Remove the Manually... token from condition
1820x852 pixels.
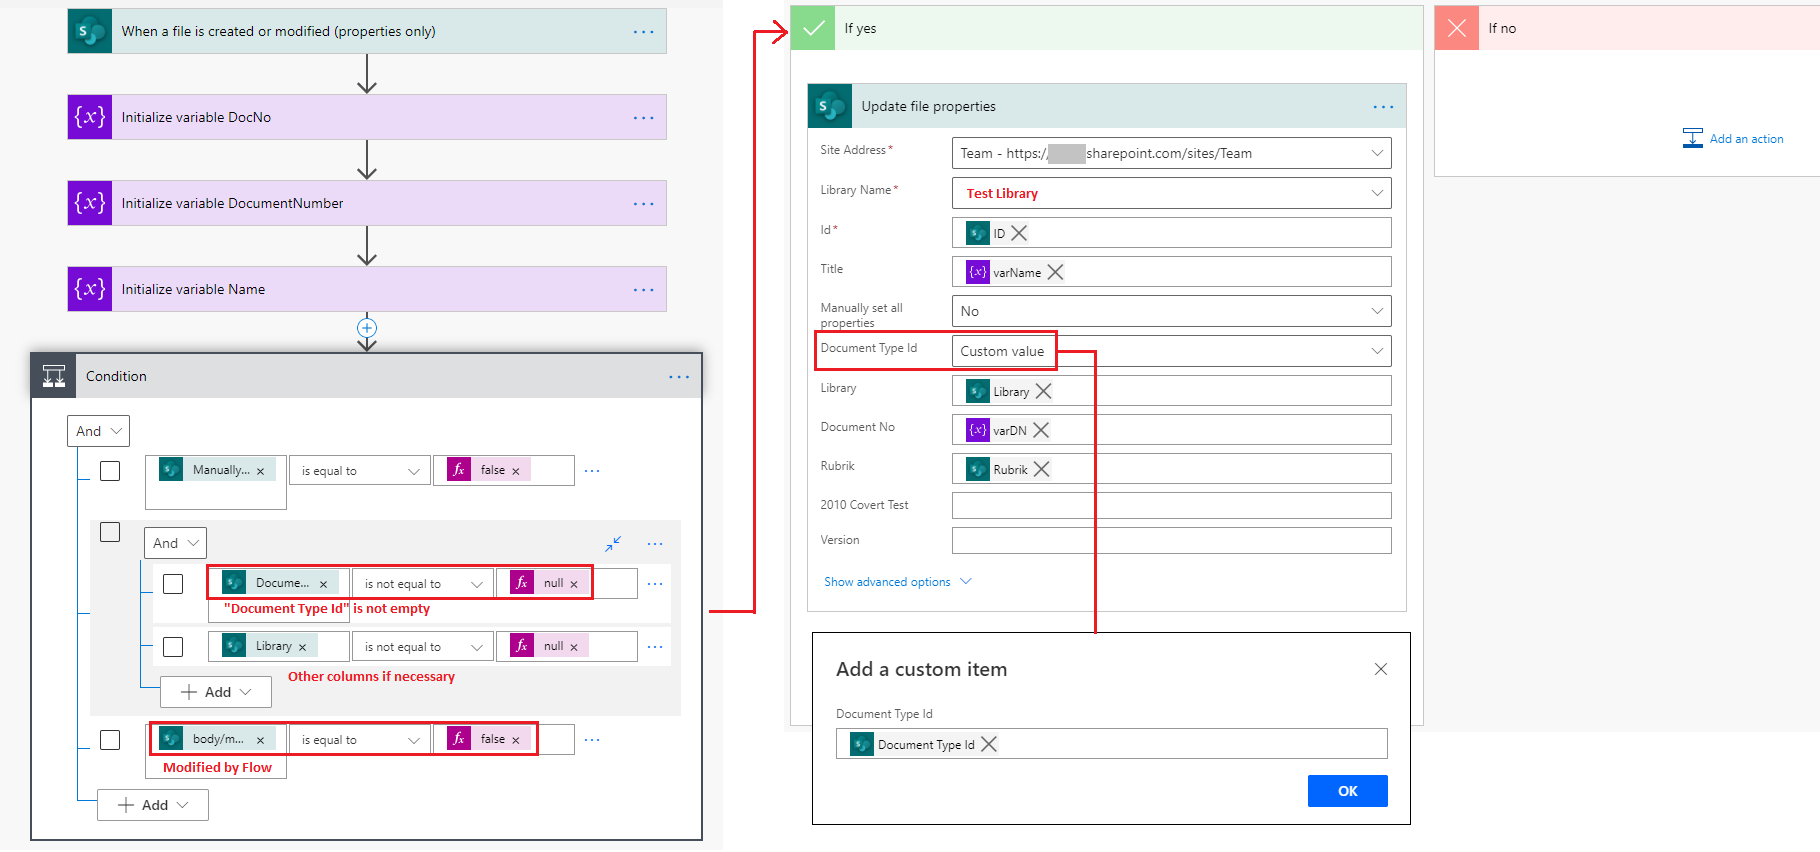coord(260,471)
